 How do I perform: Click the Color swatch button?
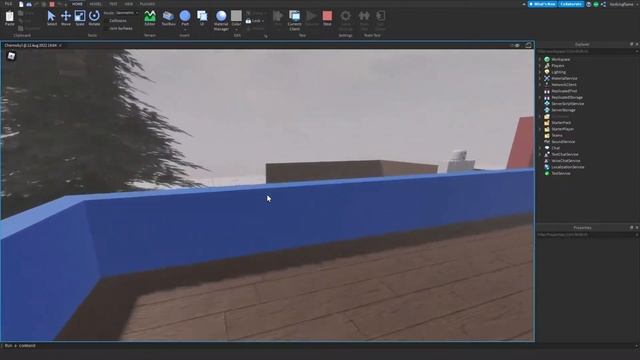click(x=236, y=16)
